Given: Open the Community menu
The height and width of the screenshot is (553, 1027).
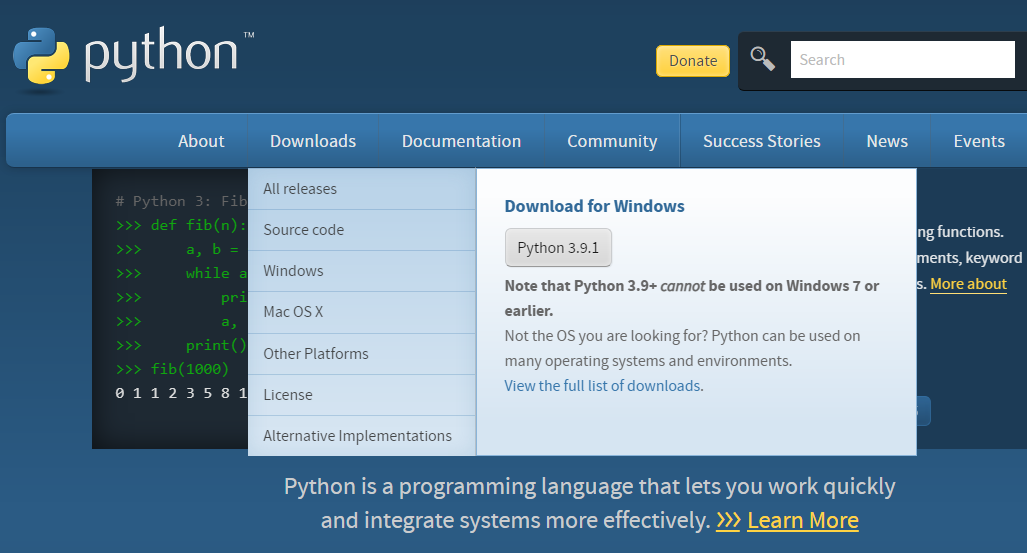Looking at the screenshot, I should click(x=612, y=141).
